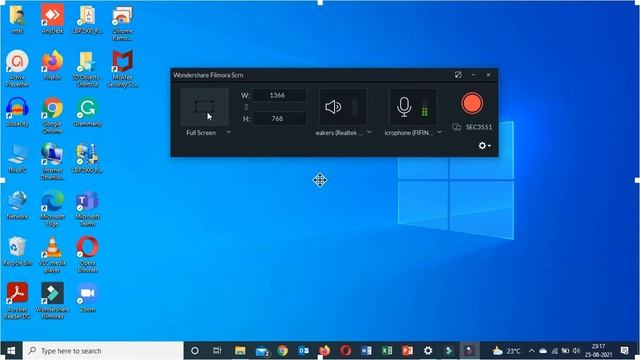Select the Microsoft Edge desktop icon
Viewport: 640px width, 360px height.
pos(52,208)
